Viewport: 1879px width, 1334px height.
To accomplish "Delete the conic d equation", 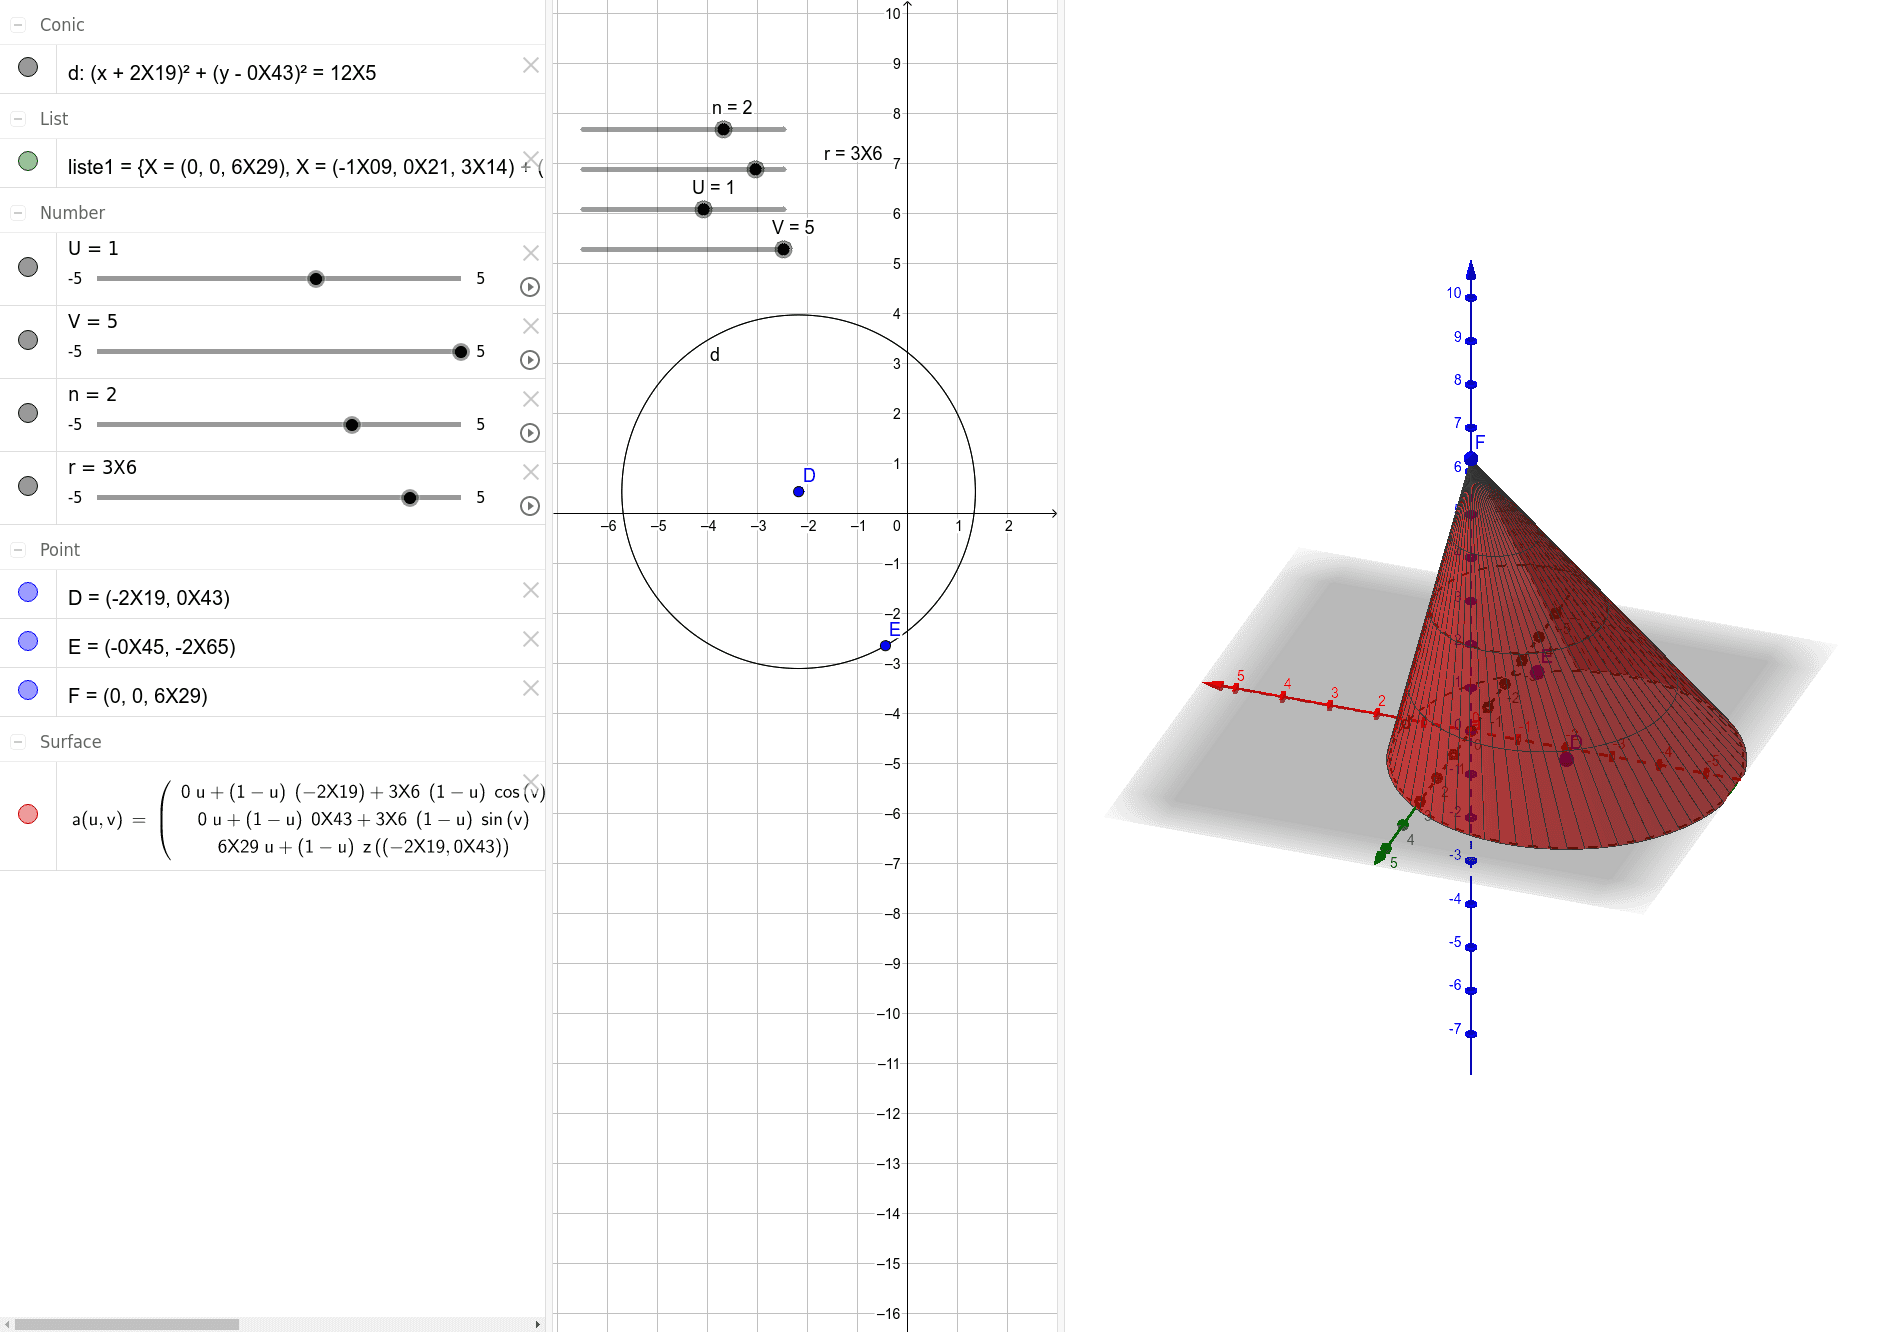I will (x=531, y=65).
